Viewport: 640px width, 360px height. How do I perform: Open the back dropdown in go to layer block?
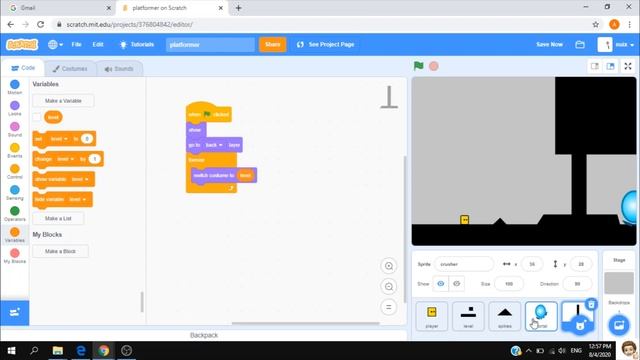pyautogui.click(x=214, y=145)
